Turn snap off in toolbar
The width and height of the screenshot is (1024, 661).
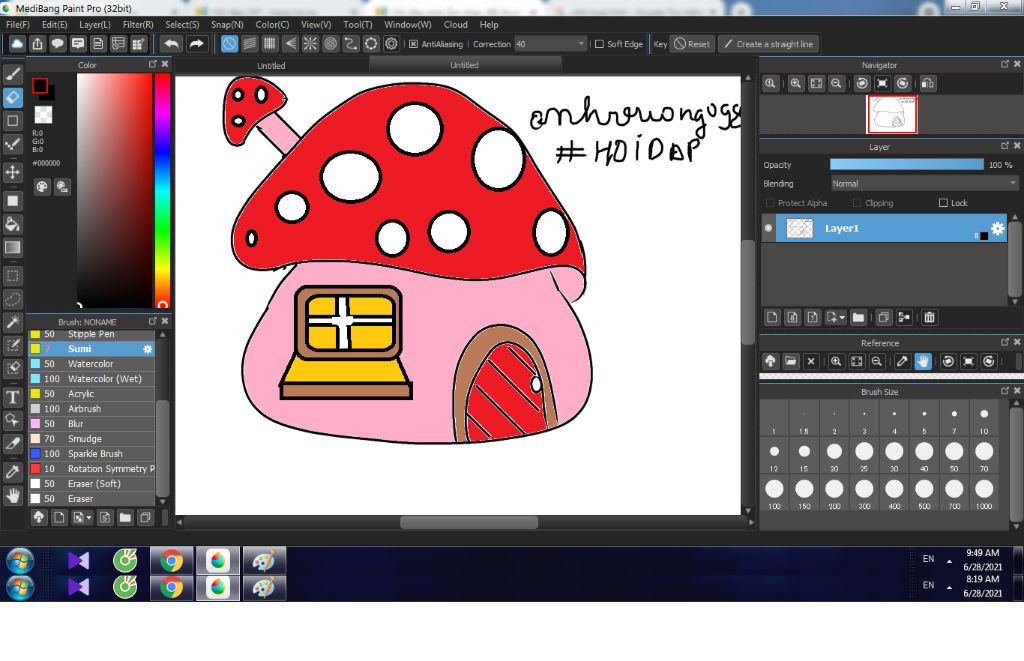[229, 44]
